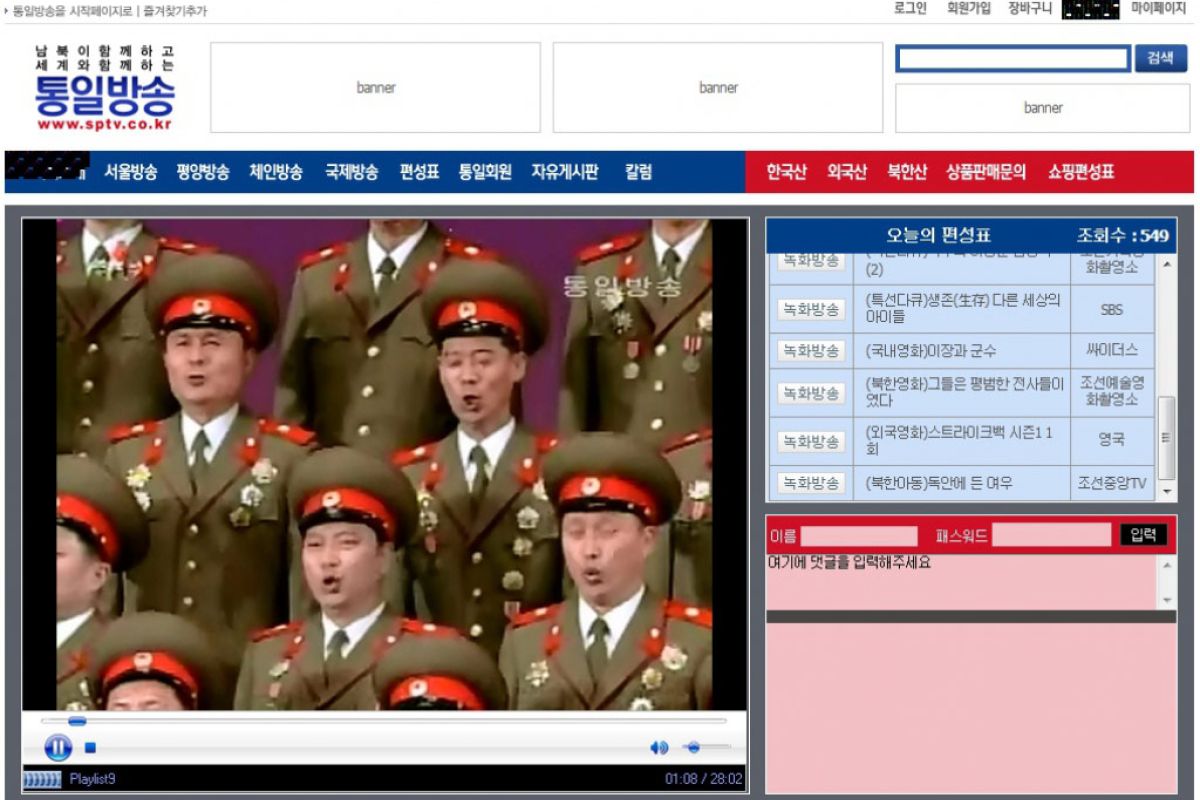The width and height of the screenshot is (1200, 800).
Task: Open the 회원가입 sign-up link
Action: 968,9
